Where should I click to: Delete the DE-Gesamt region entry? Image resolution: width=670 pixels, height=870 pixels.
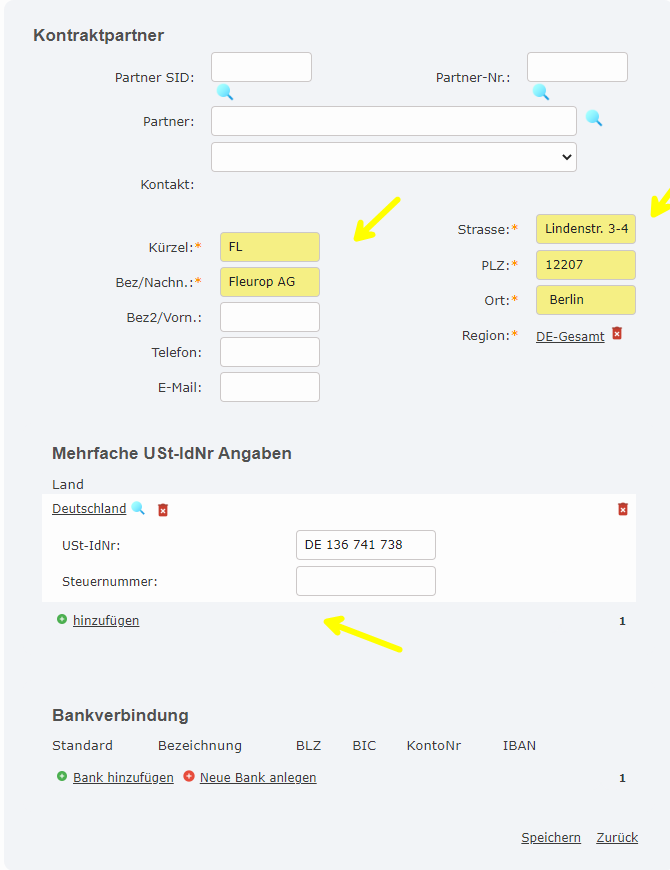pyautogui.click(x=617, y=333)
